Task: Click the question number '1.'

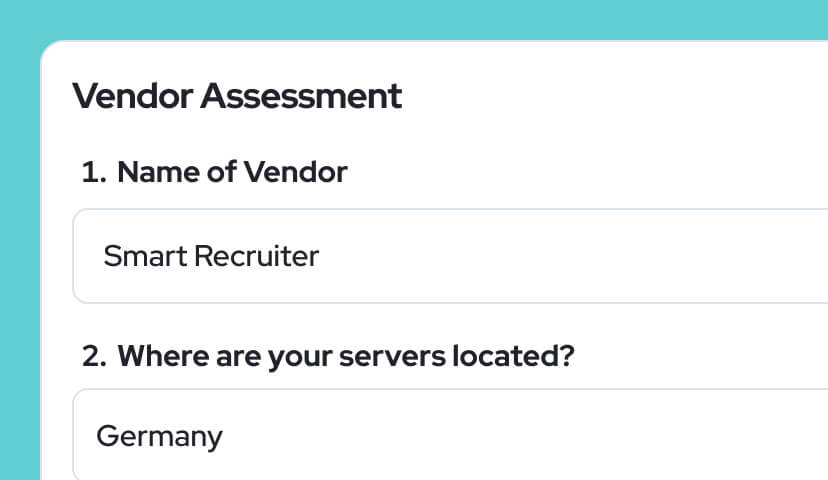Action: coord(94,172)
